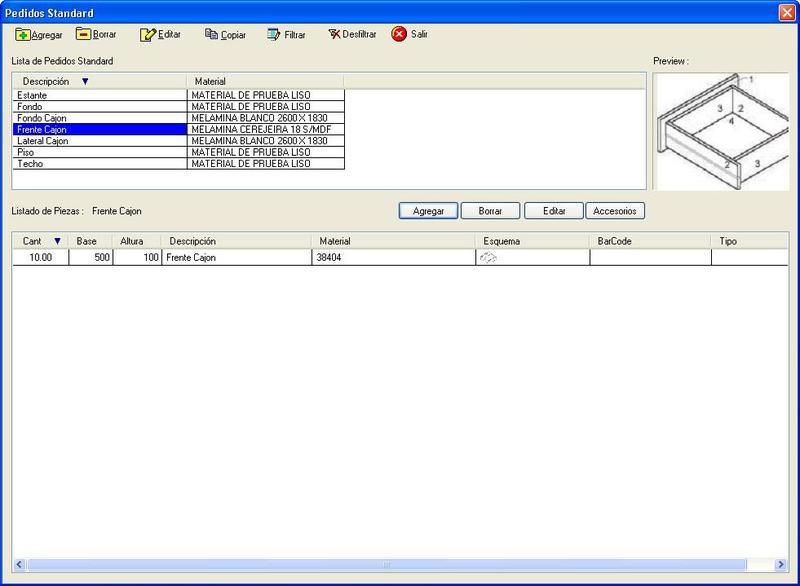Screen dimensions: 800x586
Task: Click the Material column header in order list
Action: point(265,81)
